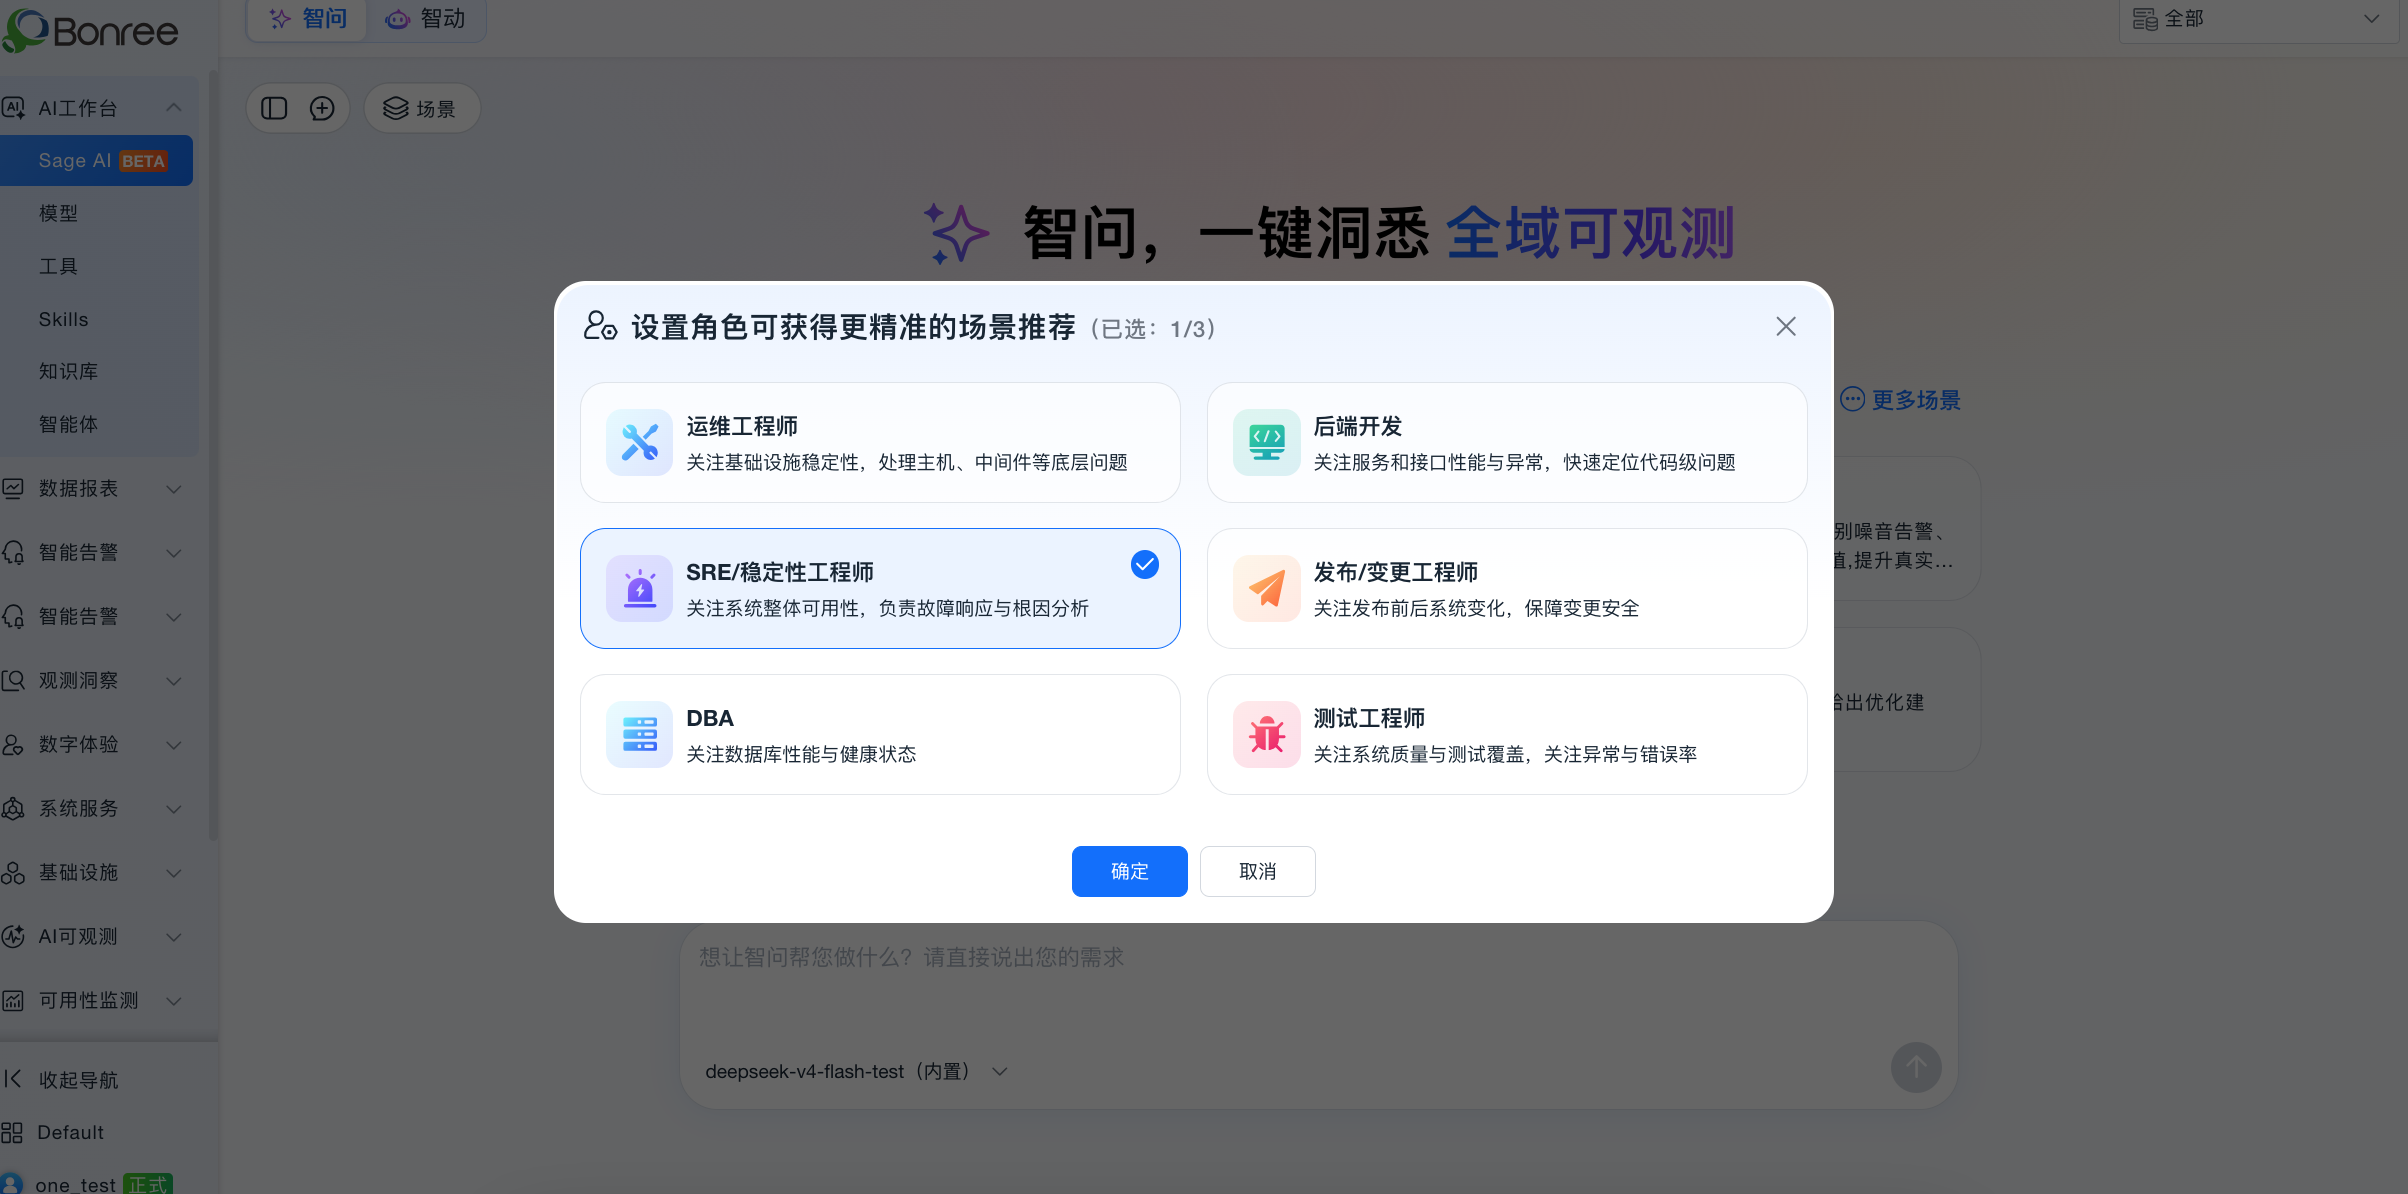Click the 确定 confirm button
The width and height of the screenshot is (2408, 1194).
click(x=1130, y=871)
